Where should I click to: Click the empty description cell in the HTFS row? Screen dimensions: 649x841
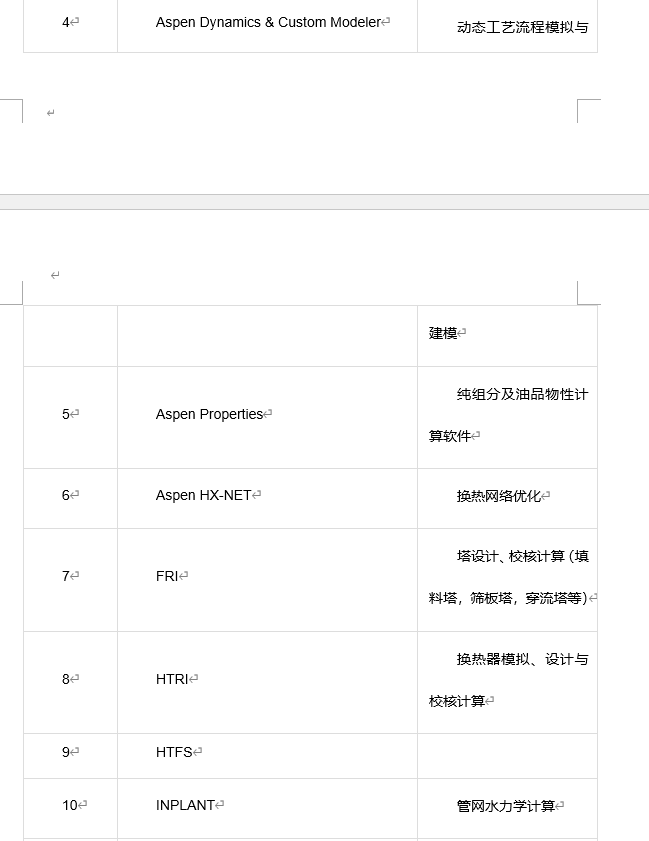tap(507, 756)
